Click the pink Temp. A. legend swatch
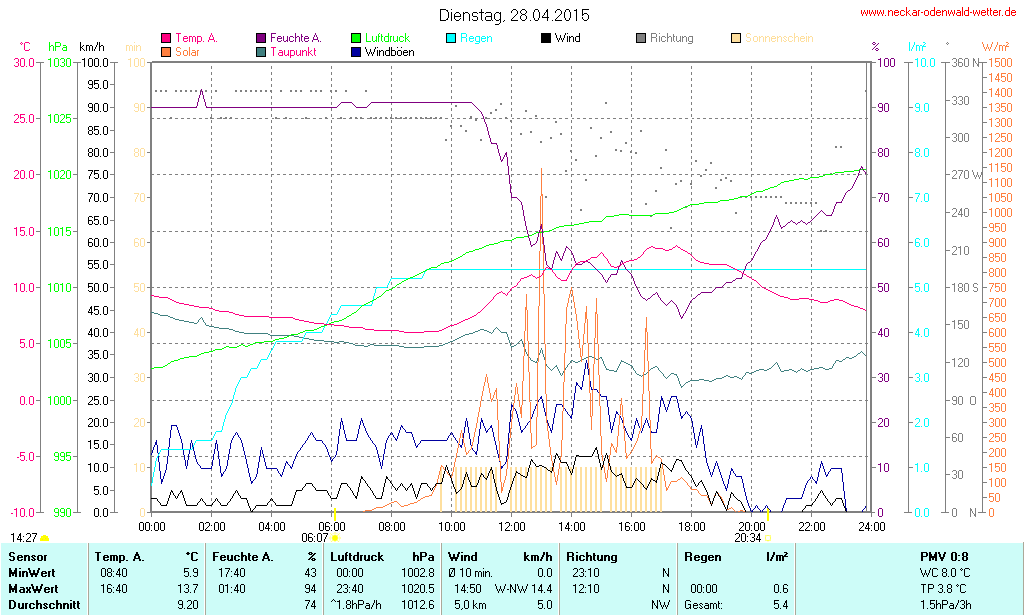 (166, 38)
